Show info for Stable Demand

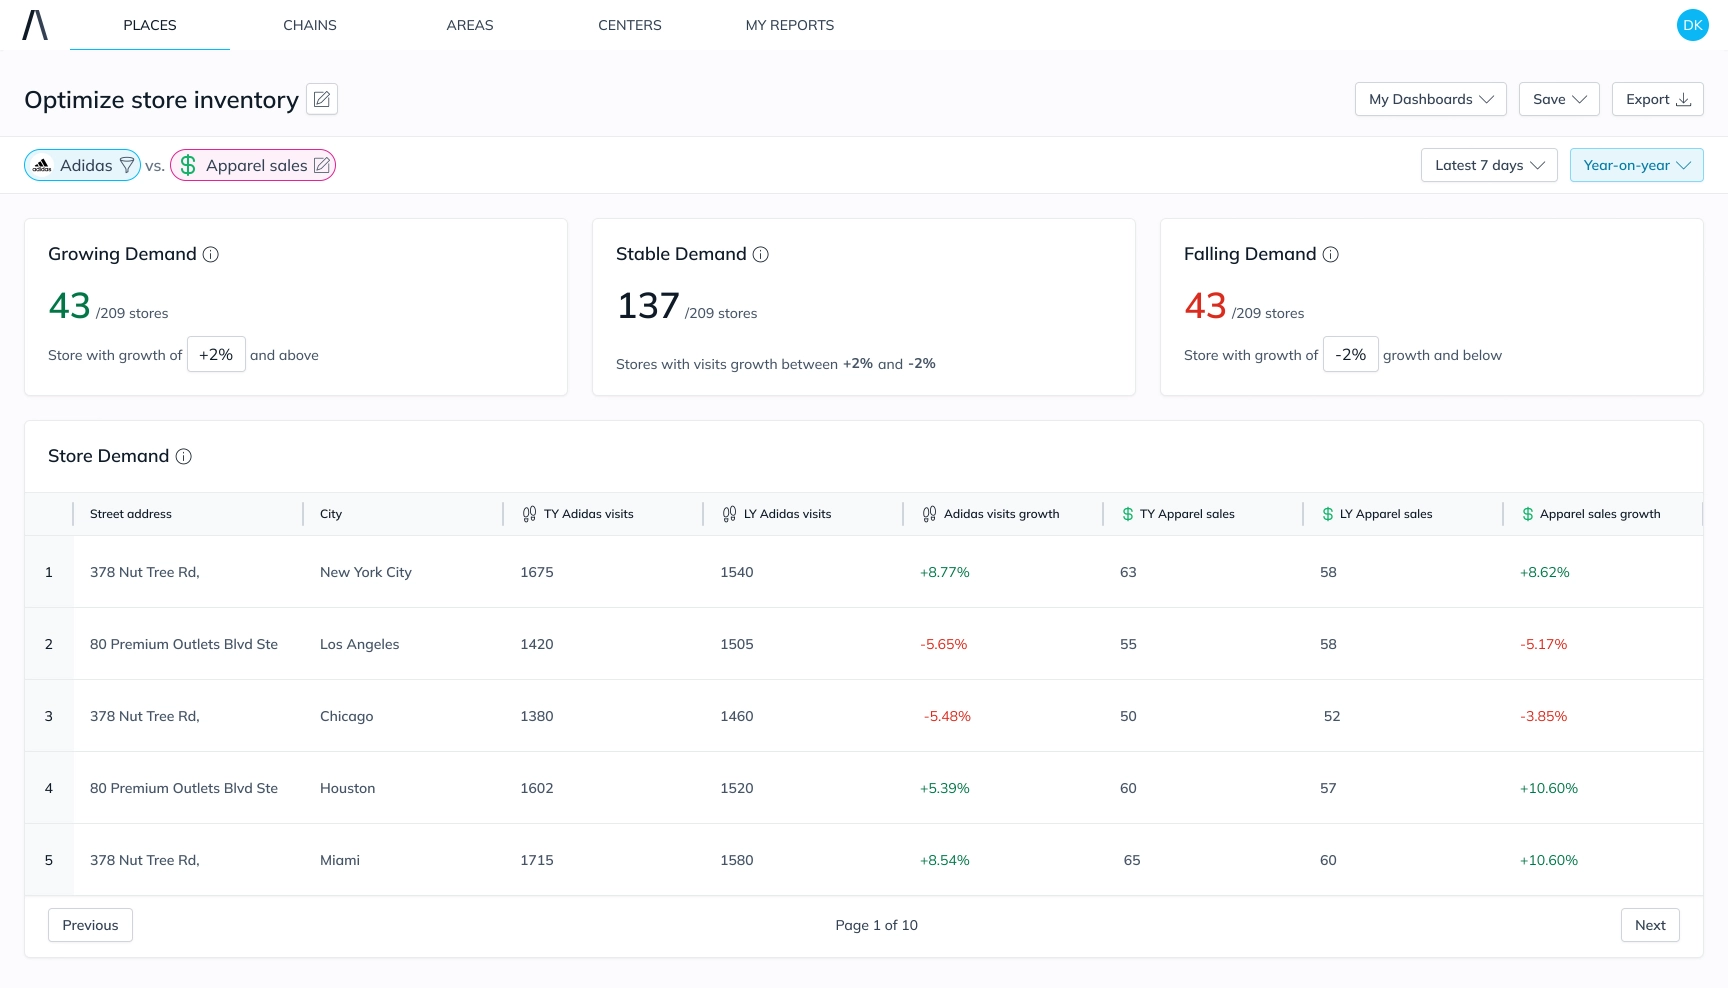point(761,254)
